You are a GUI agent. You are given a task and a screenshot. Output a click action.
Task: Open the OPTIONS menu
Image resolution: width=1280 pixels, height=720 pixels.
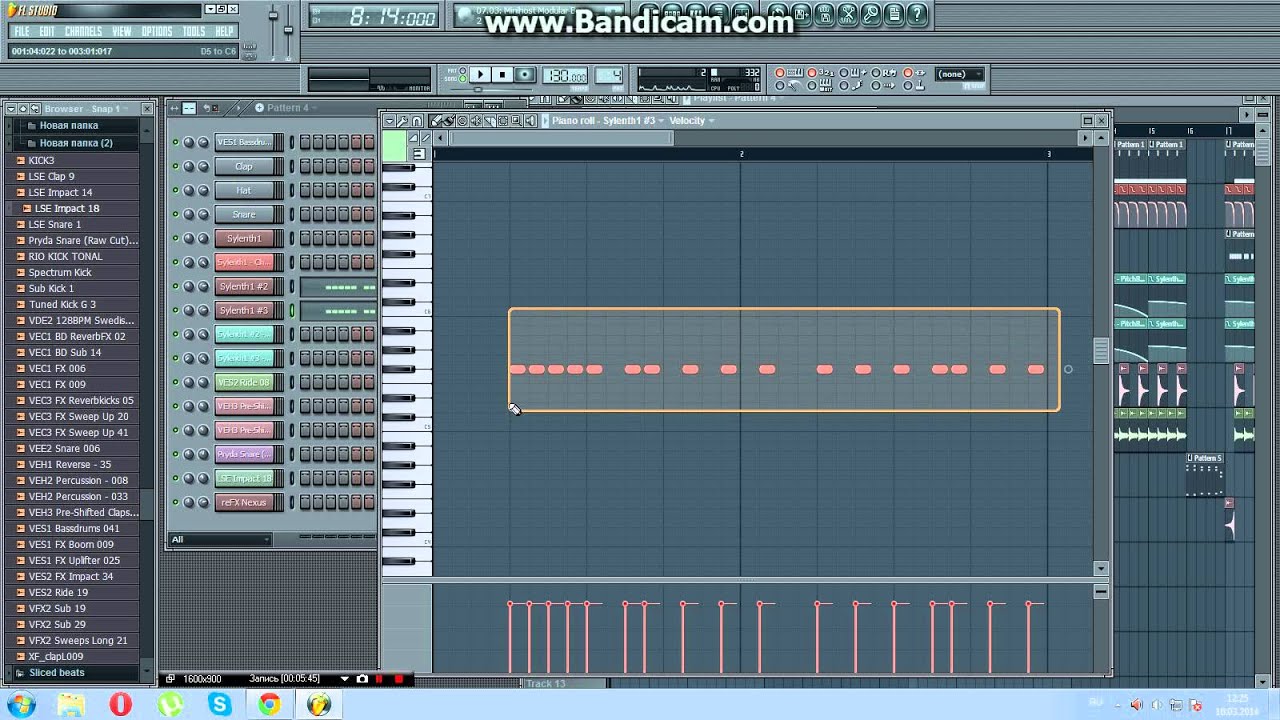pos(157,32)
